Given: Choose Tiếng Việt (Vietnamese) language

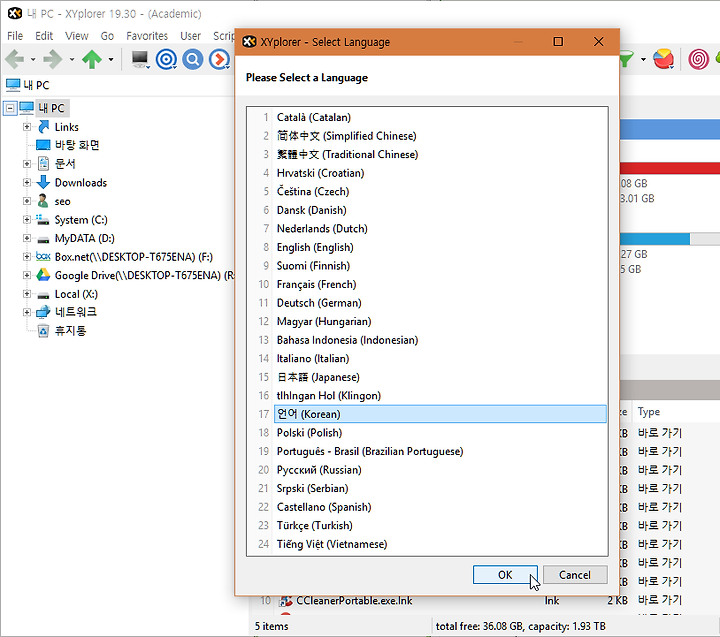Looking at the screenshot, I should [440, 544].
